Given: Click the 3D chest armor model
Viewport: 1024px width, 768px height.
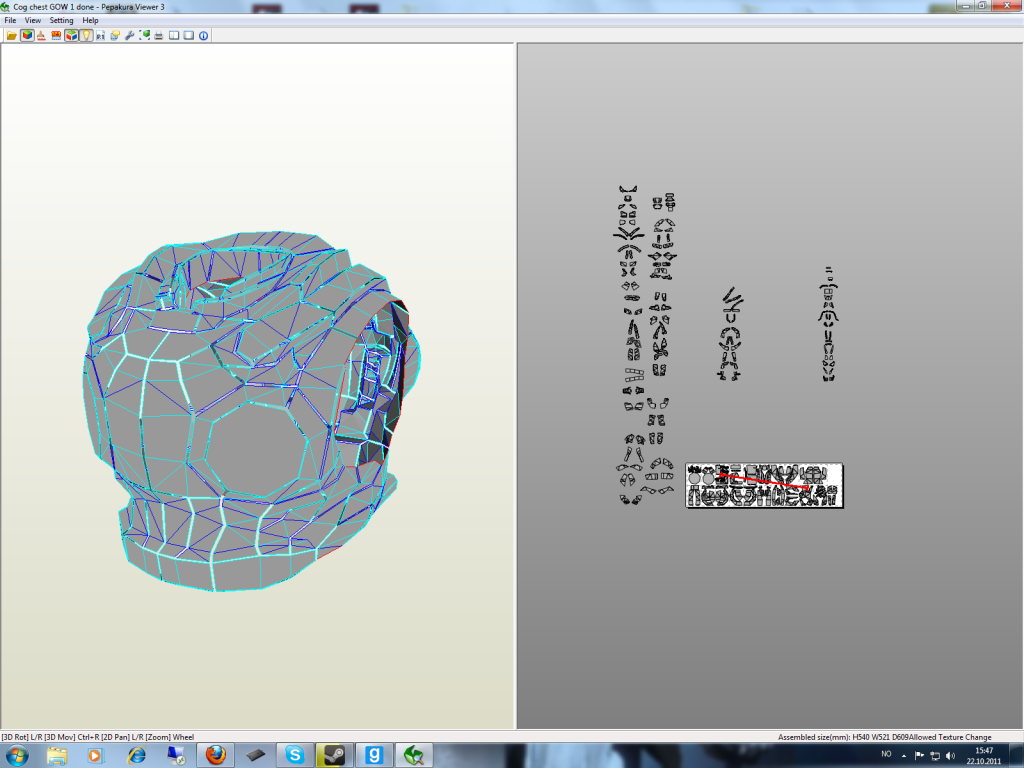Looking at the screenshot, I should click(251, 411).
